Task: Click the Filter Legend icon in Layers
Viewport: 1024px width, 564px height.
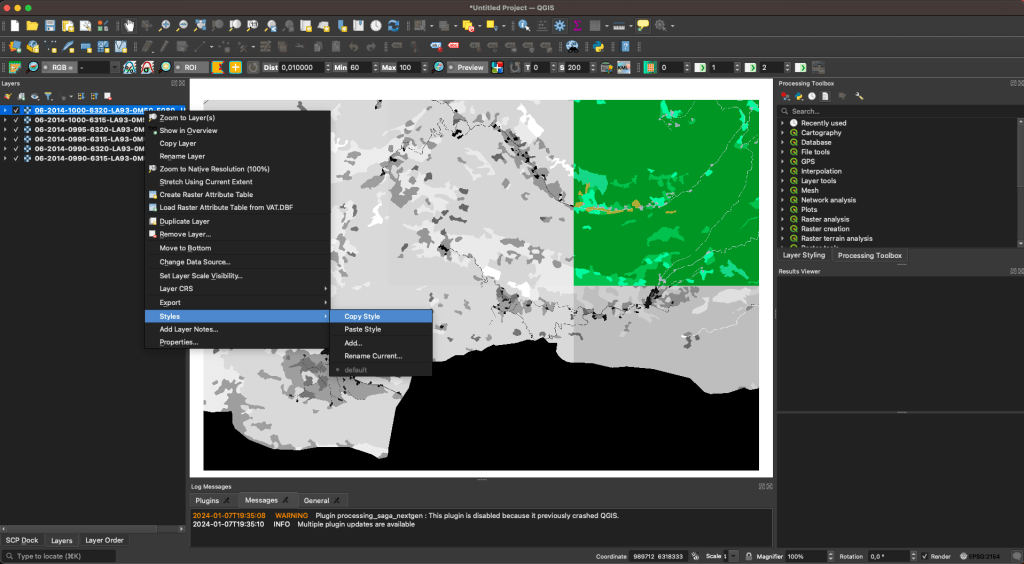Action: (x=48, y=96)
